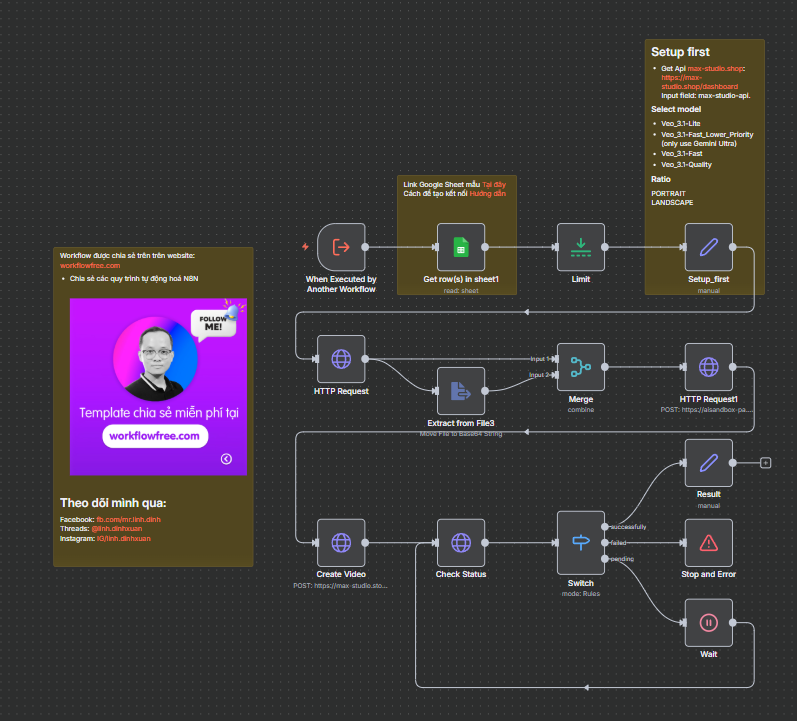Select the Result node
The image size is (797, 721).
pyautogui.click(x=708, y=463)
